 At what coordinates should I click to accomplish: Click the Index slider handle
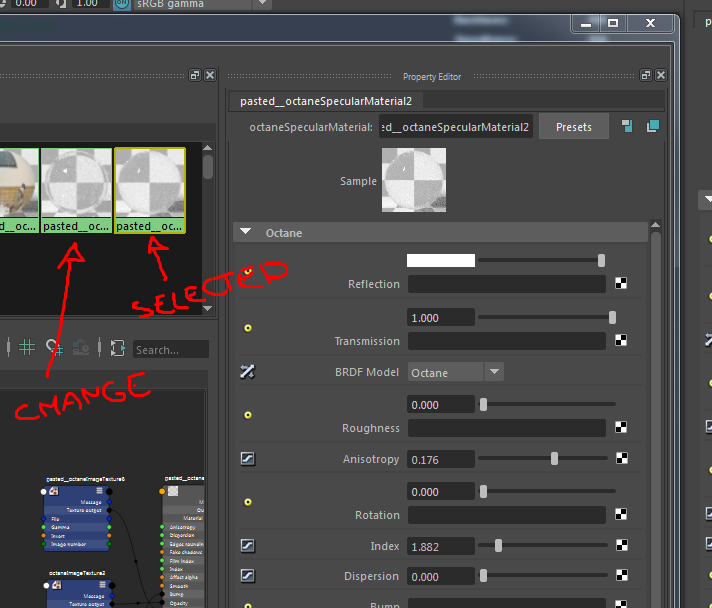498,545
